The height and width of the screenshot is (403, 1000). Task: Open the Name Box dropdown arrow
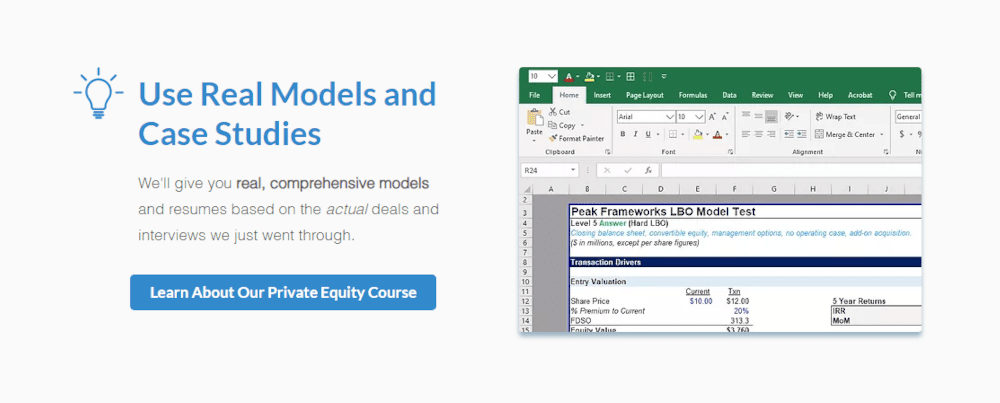(x=573, y=170)
